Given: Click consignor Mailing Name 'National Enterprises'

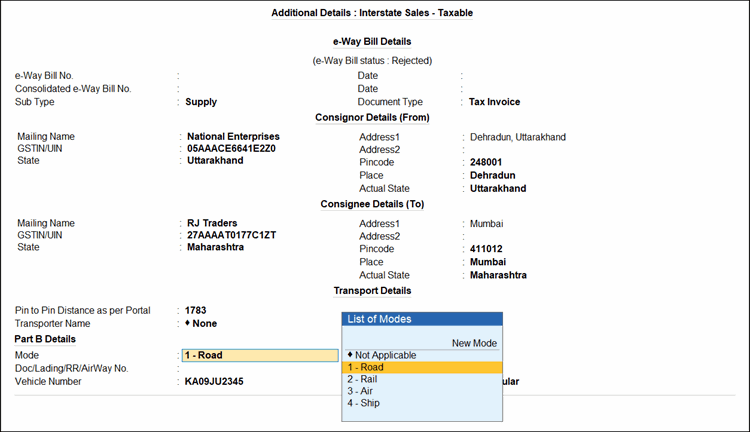Looking at the screenshot, I should point(233,136).
